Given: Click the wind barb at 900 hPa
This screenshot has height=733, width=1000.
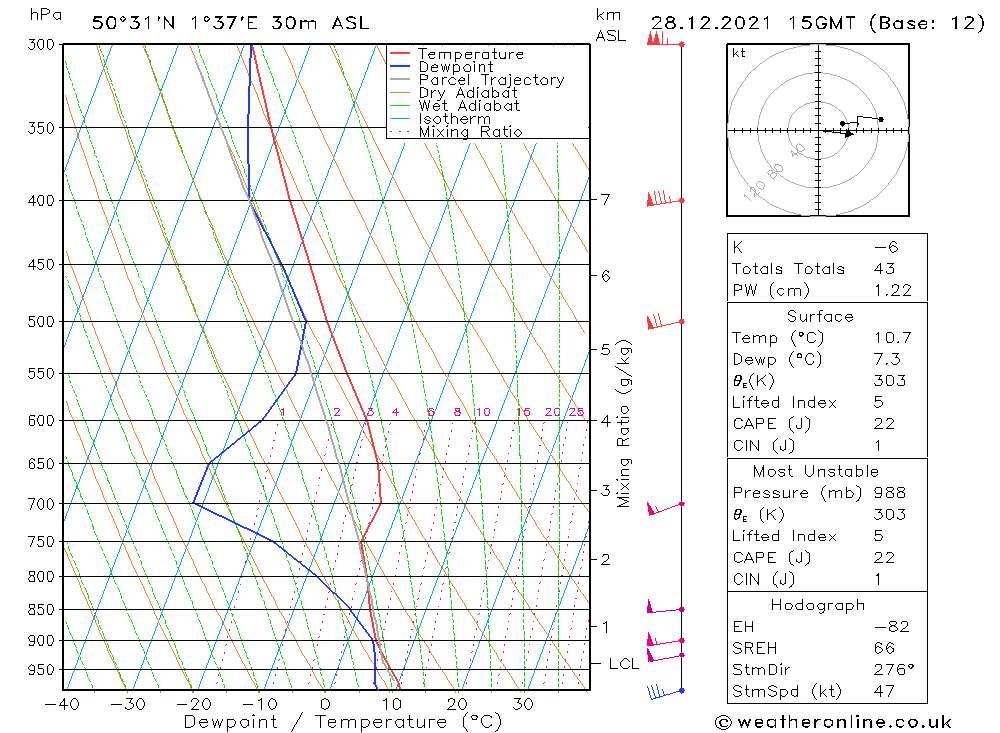Looking at the screenshot, I should click(665, 639).
